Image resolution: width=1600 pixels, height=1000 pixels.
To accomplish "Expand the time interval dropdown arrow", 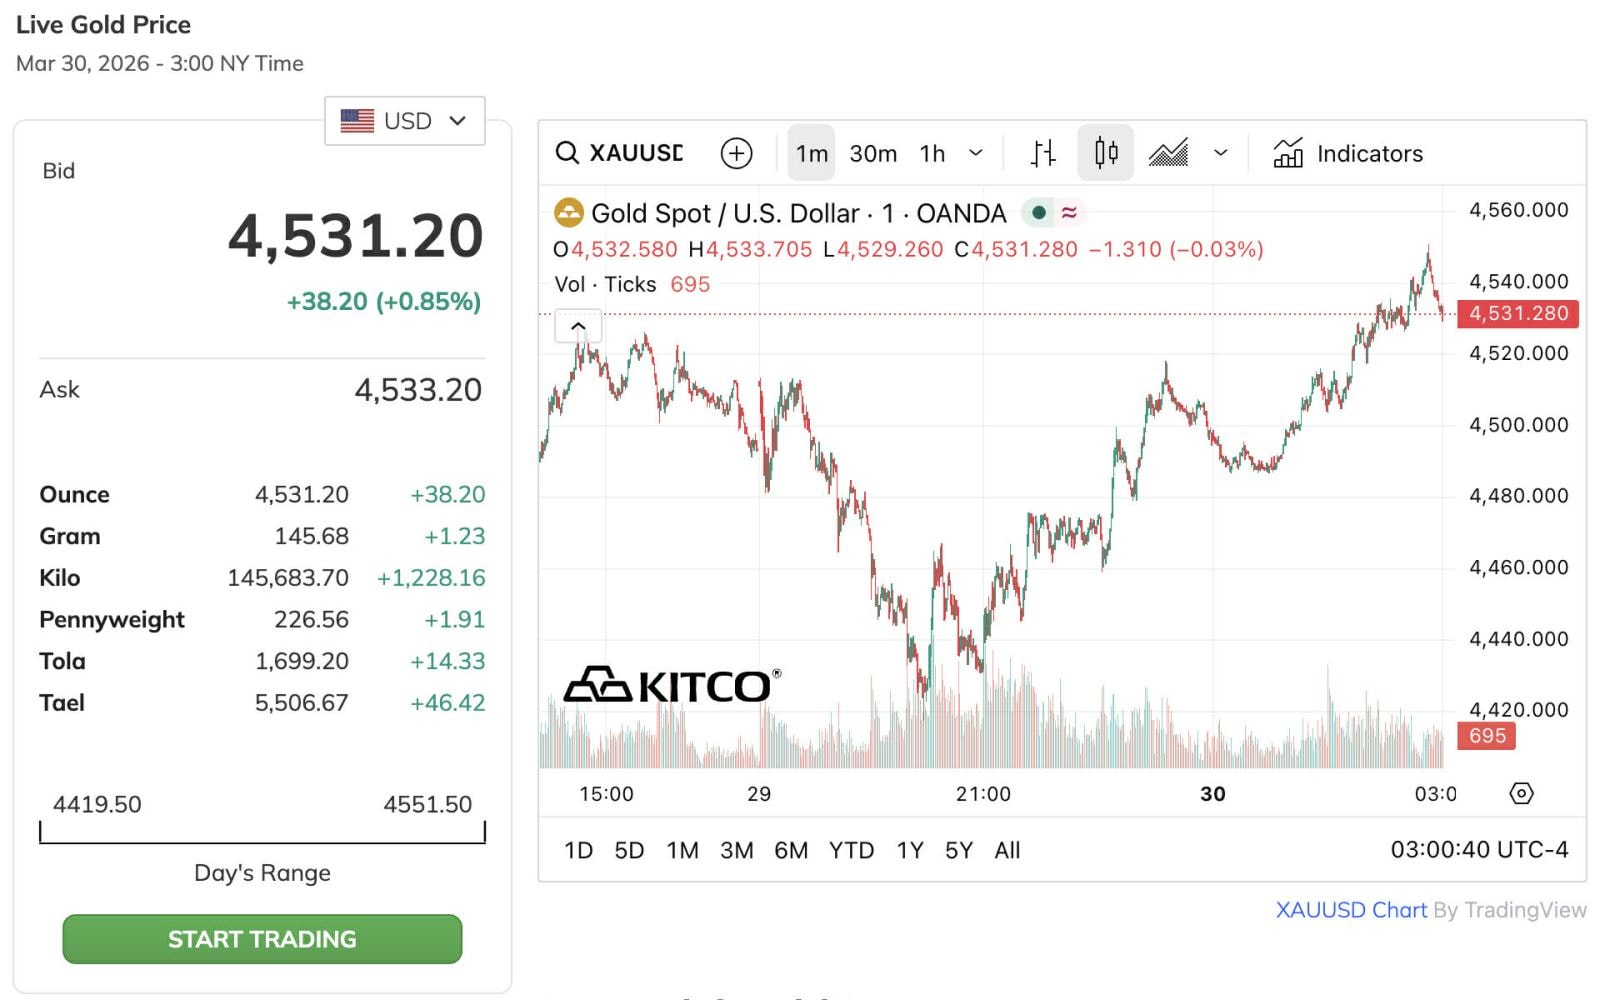I will coord(976,153).
